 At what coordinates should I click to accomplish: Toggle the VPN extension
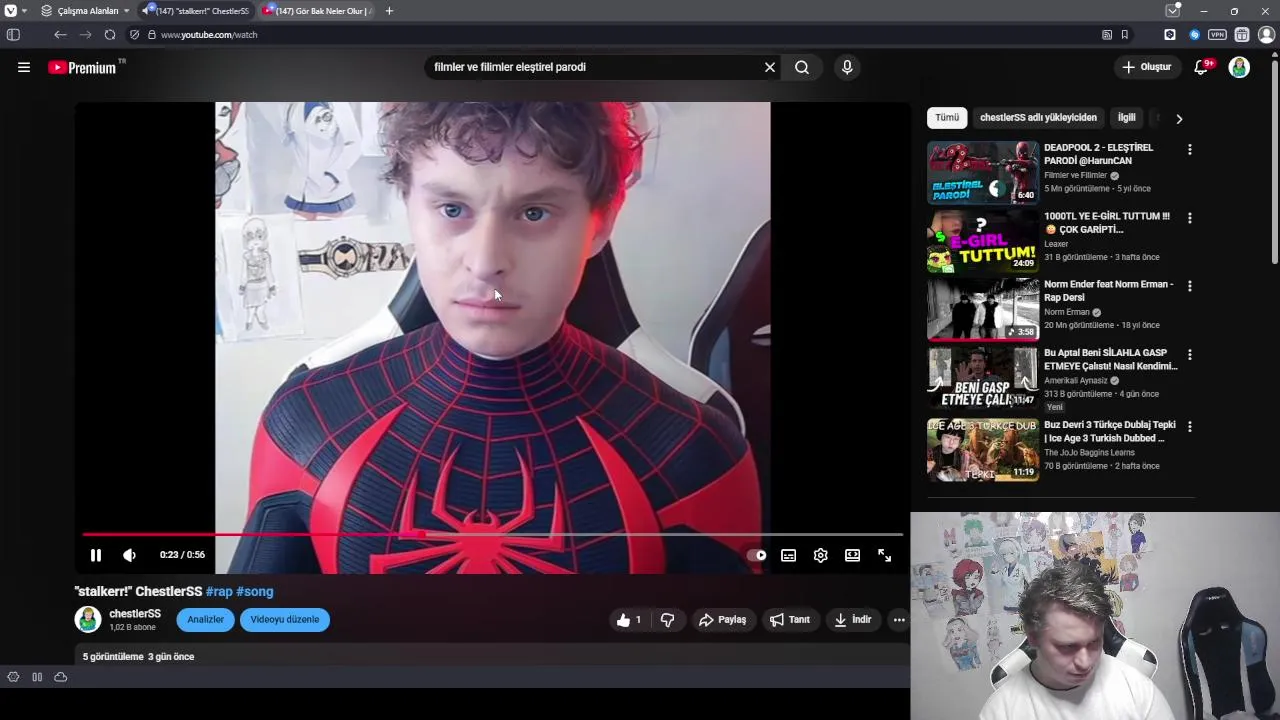(1217, 34)
